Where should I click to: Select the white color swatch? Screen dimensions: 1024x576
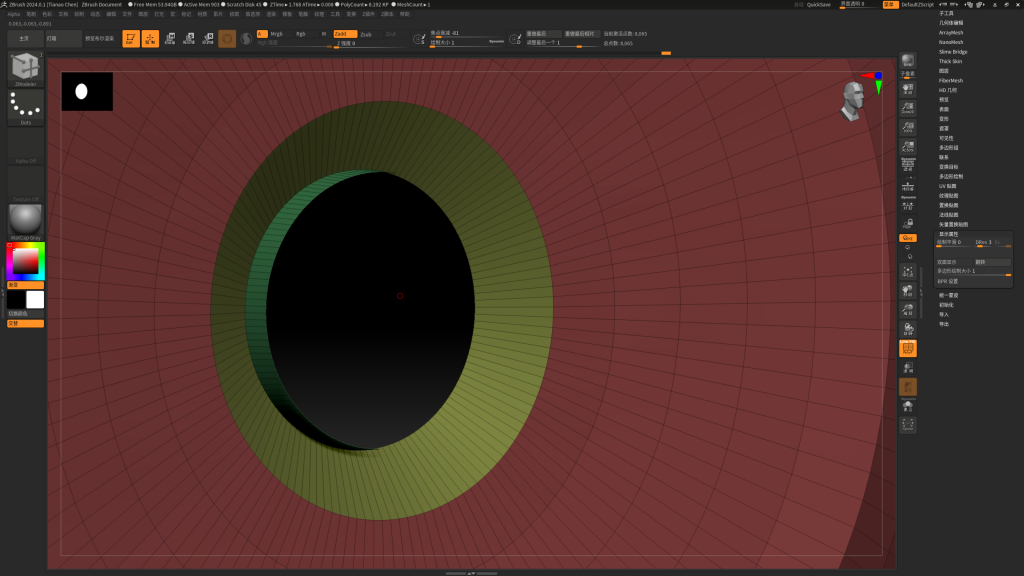(35, 299)
